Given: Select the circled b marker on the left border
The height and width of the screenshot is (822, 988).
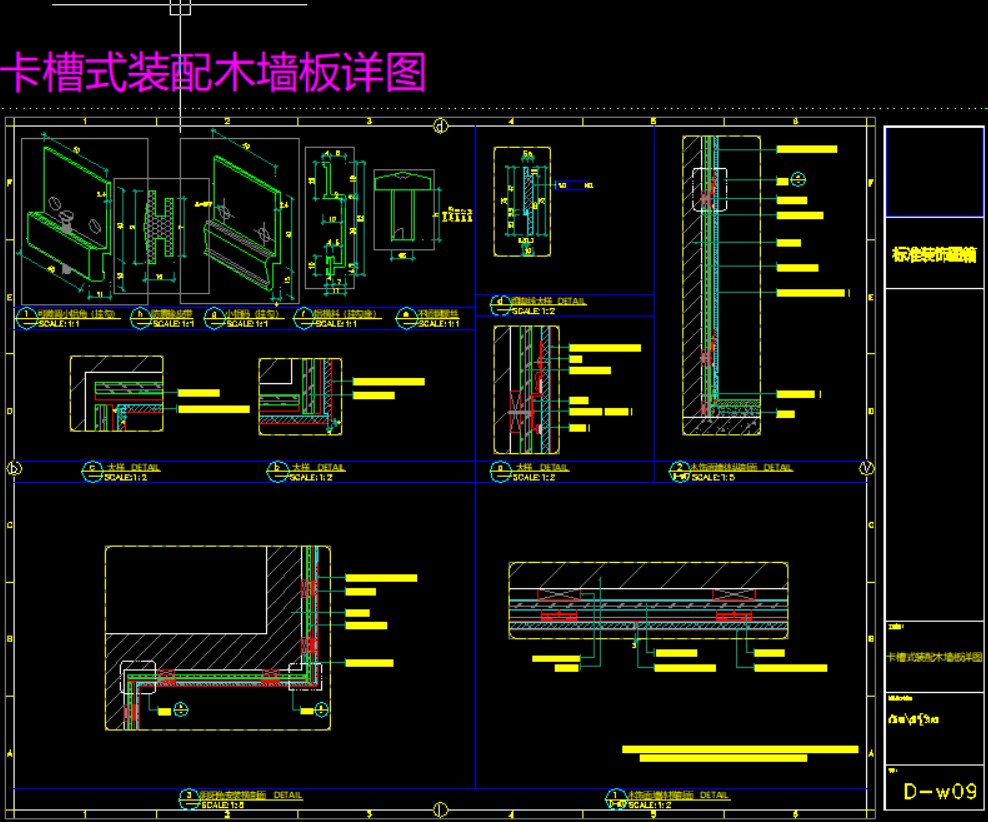Looking at the screenshot, I should pos(15,467).
